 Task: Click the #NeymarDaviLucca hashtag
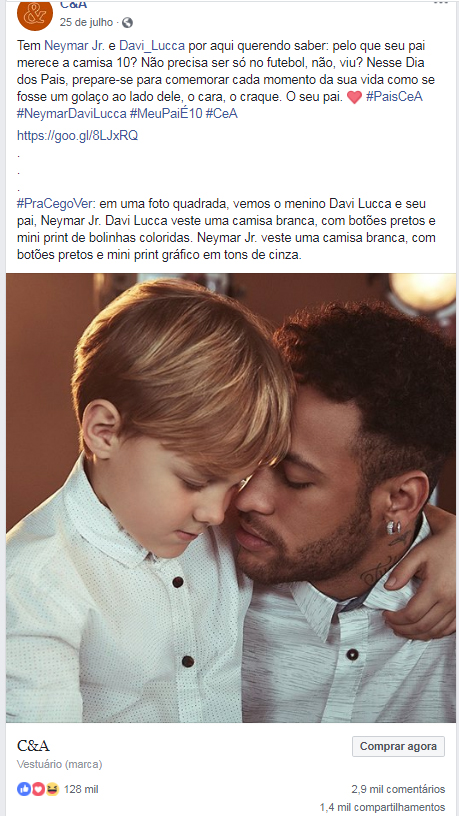tap(71, 114)
